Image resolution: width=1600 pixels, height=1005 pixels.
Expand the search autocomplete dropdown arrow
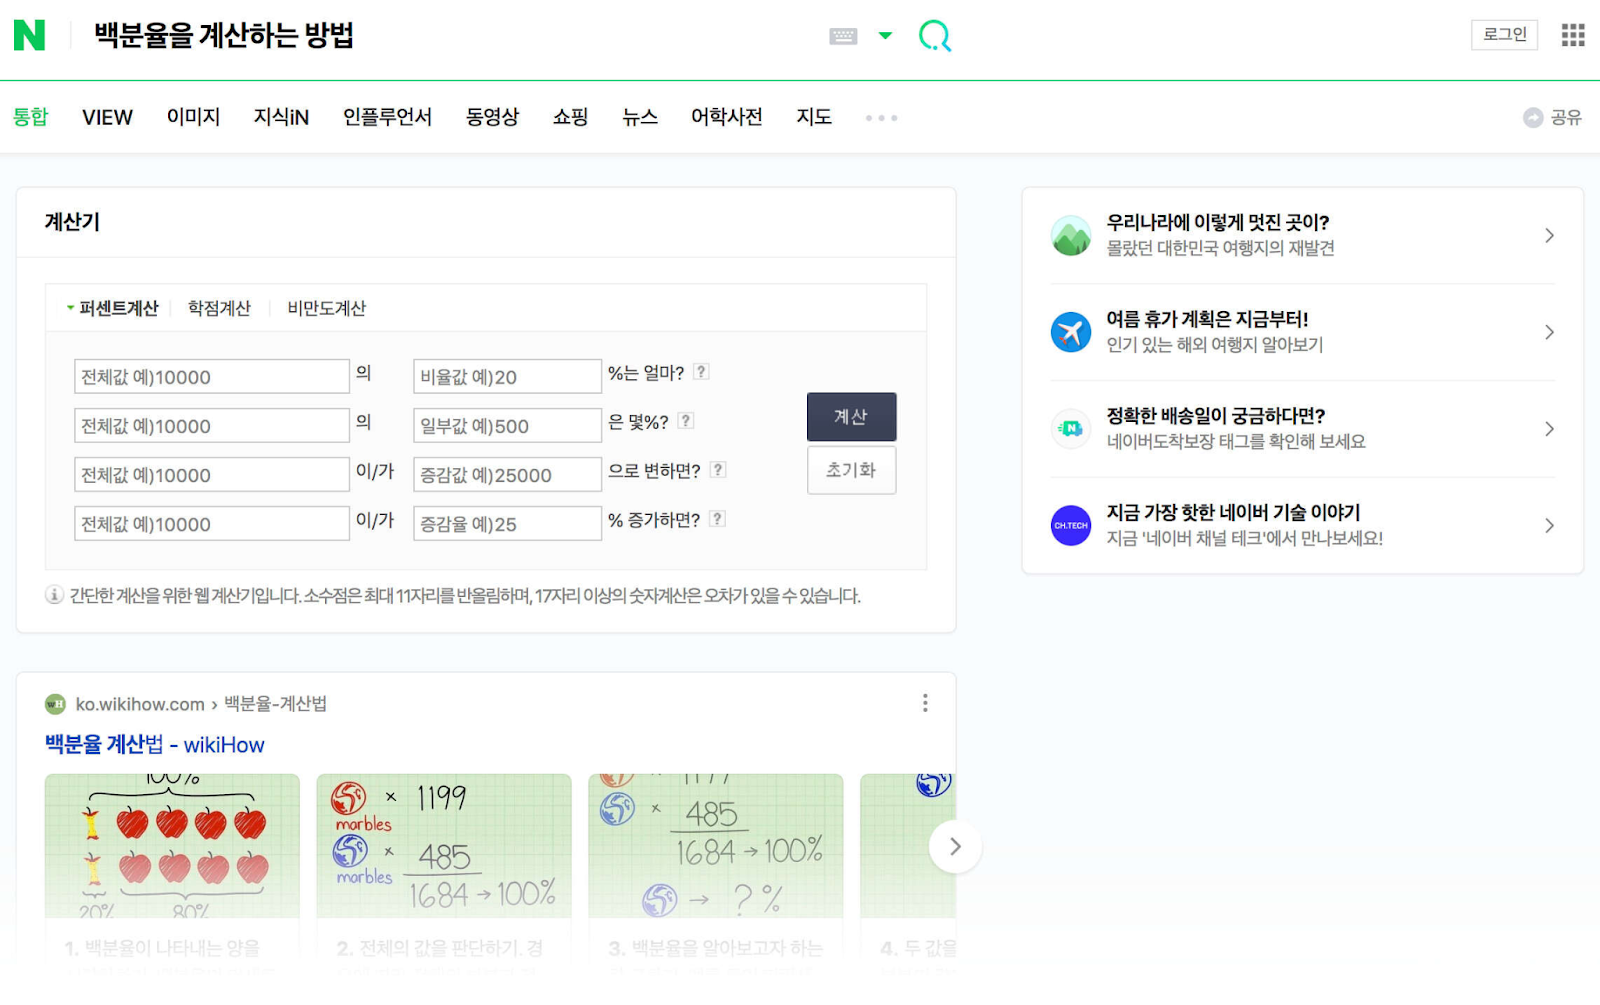pos(885,36)
